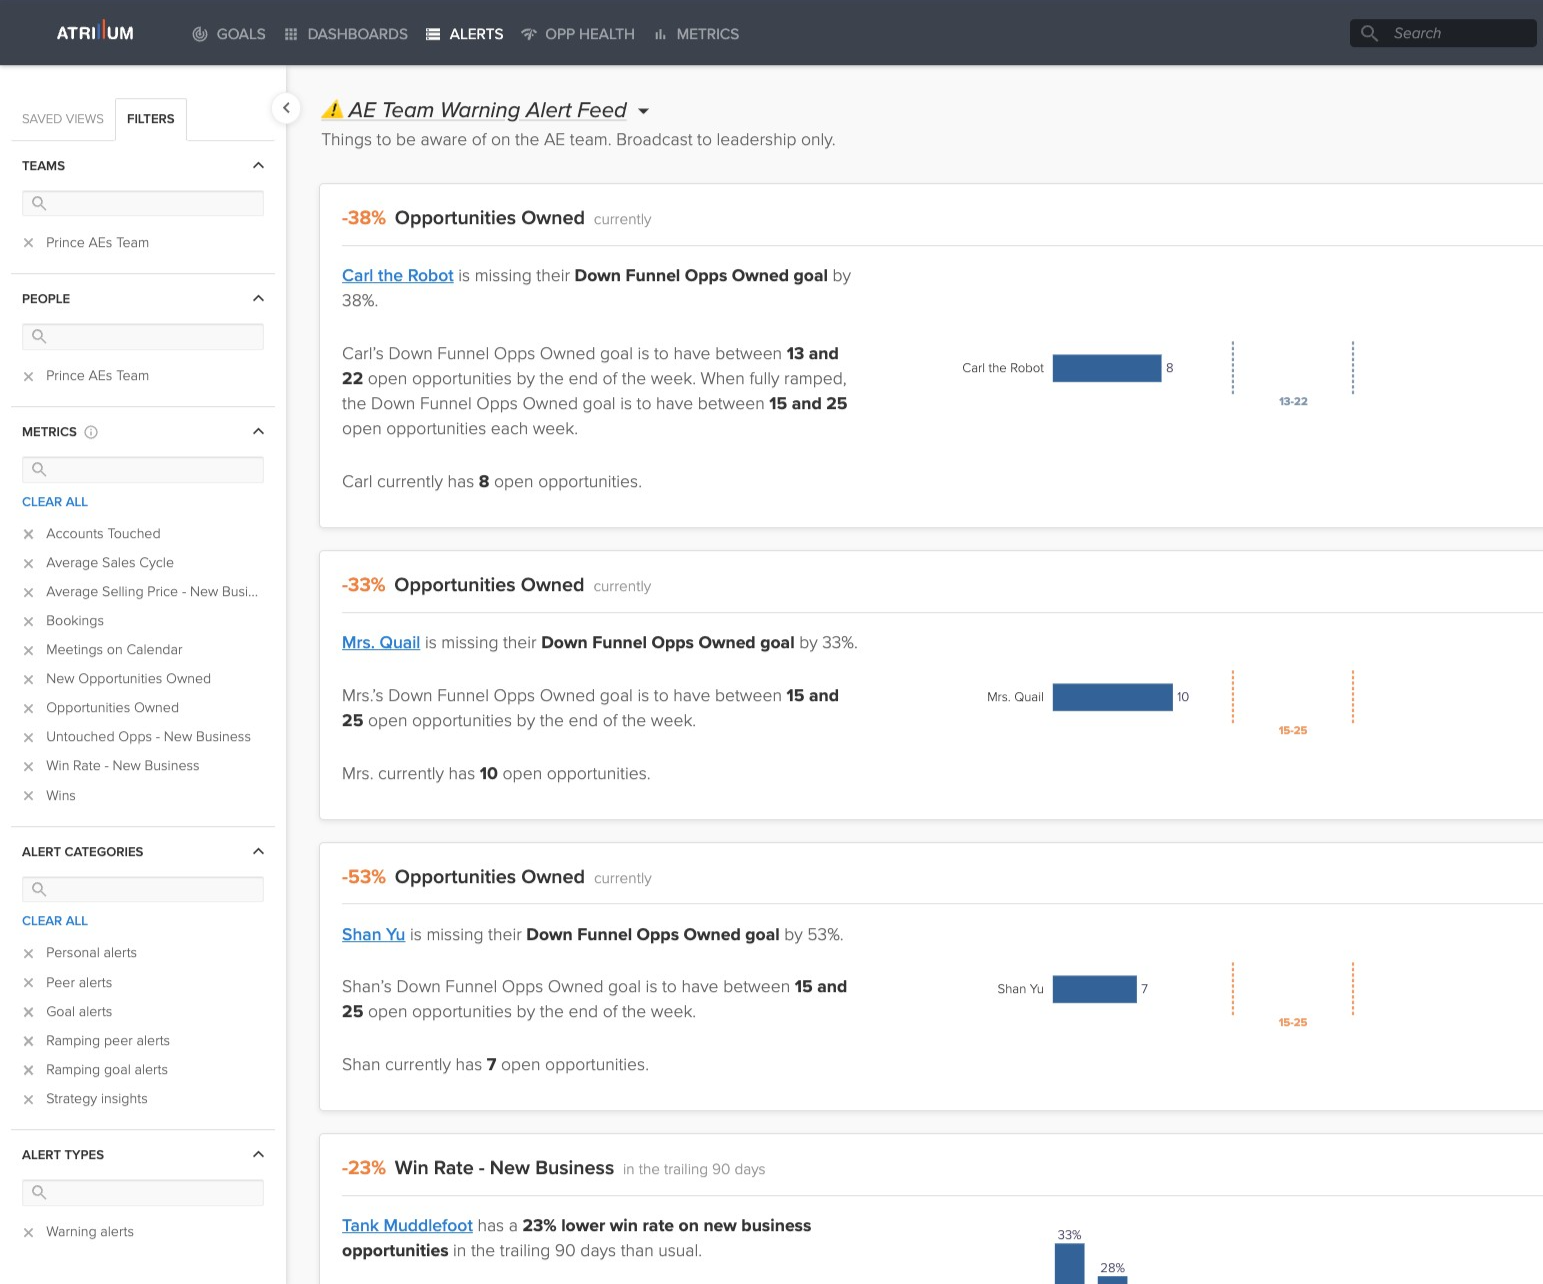Image resolution: width=1543 pixels, height=1284 pixels.
Task: Collapse the People filter section
Action: (x=258, y=298)
